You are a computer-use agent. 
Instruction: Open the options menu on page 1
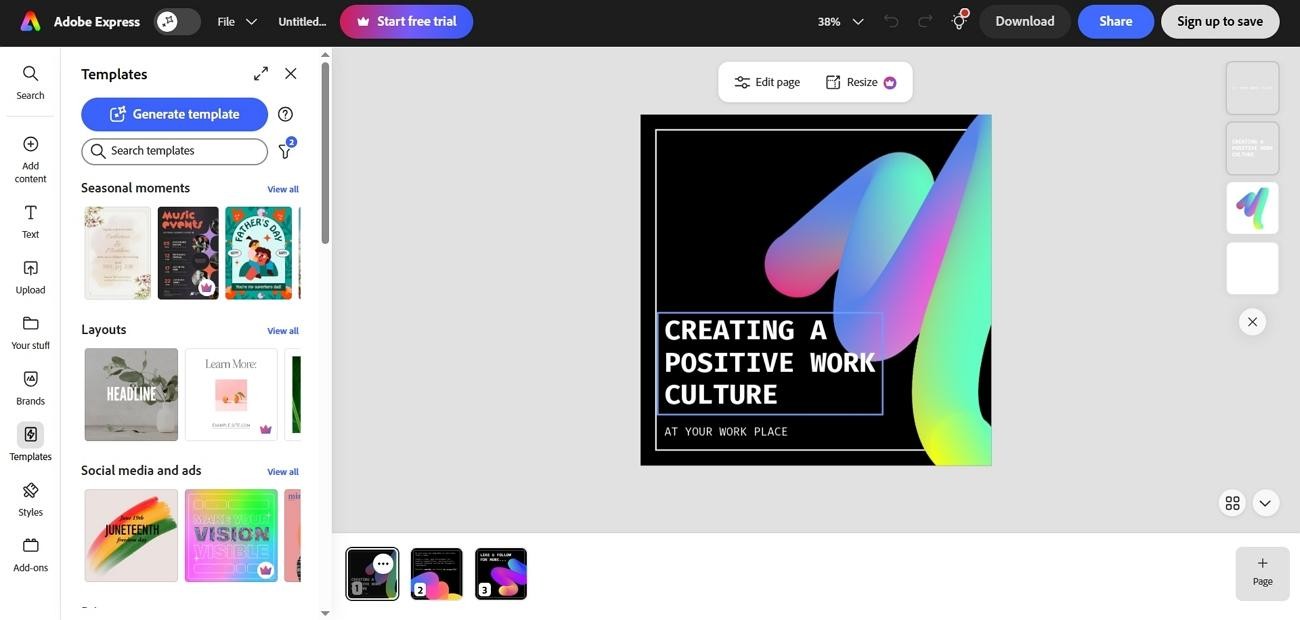coord(383,564)
